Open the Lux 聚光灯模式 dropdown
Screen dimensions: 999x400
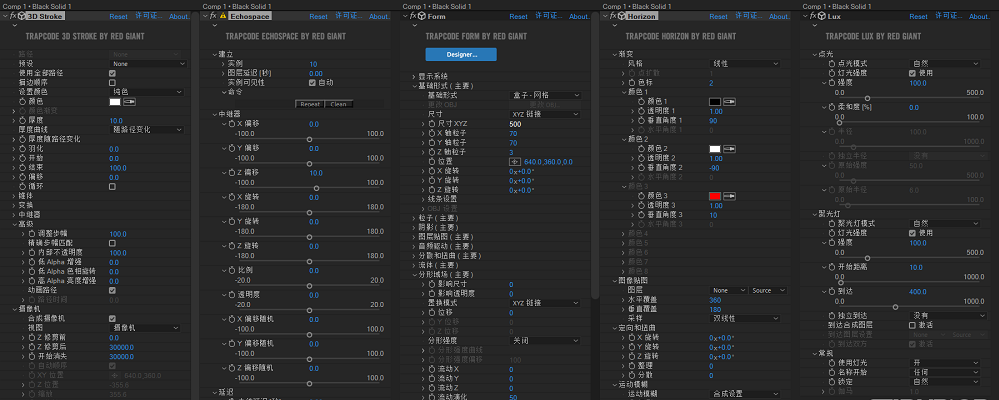click(x=945, y=224)
